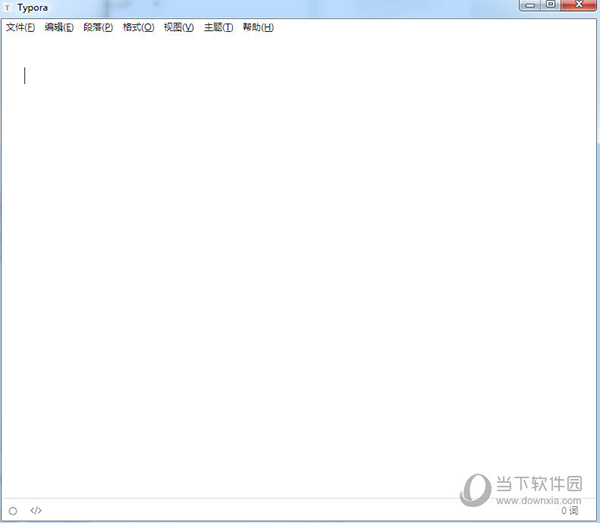This screenshot has width=600, height=523.
Task: Open the 主题(T) menu
Action: (218, 27)
